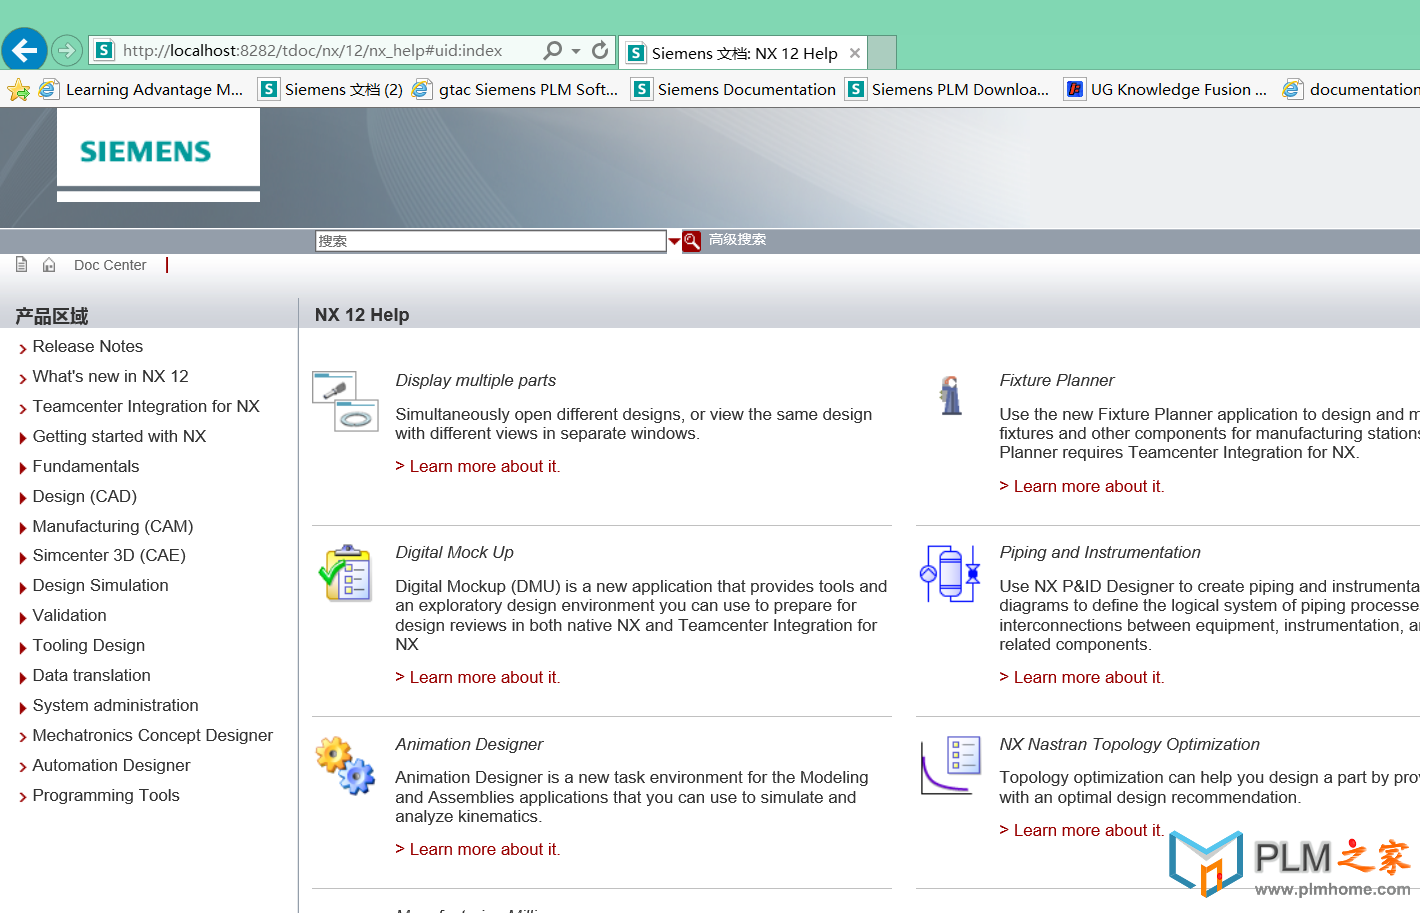Learn more about Digital Mock Up

(478, 678)
